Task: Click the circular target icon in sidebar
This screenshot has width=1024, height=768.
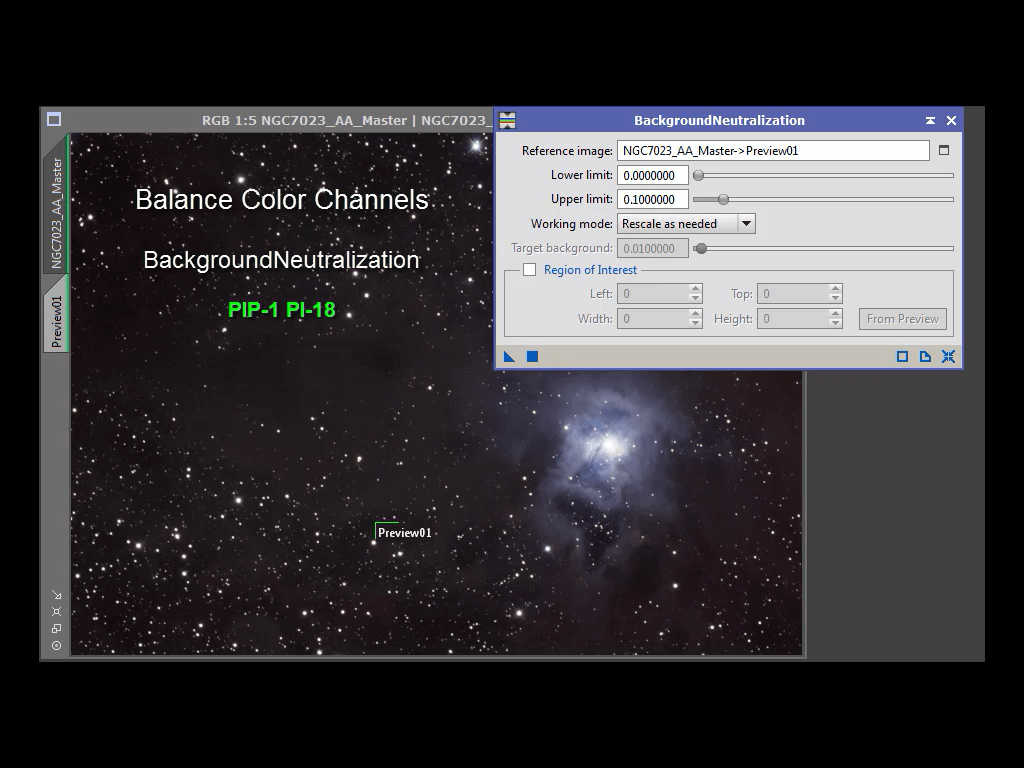Action: pyautogui.click(x=56, y=645)
